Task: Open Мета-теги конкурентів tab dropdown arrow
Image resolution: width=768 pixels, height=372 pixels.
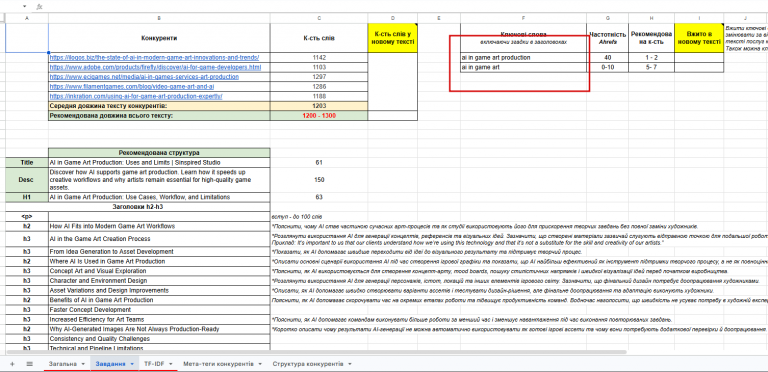Action: [x=260, y=364]
